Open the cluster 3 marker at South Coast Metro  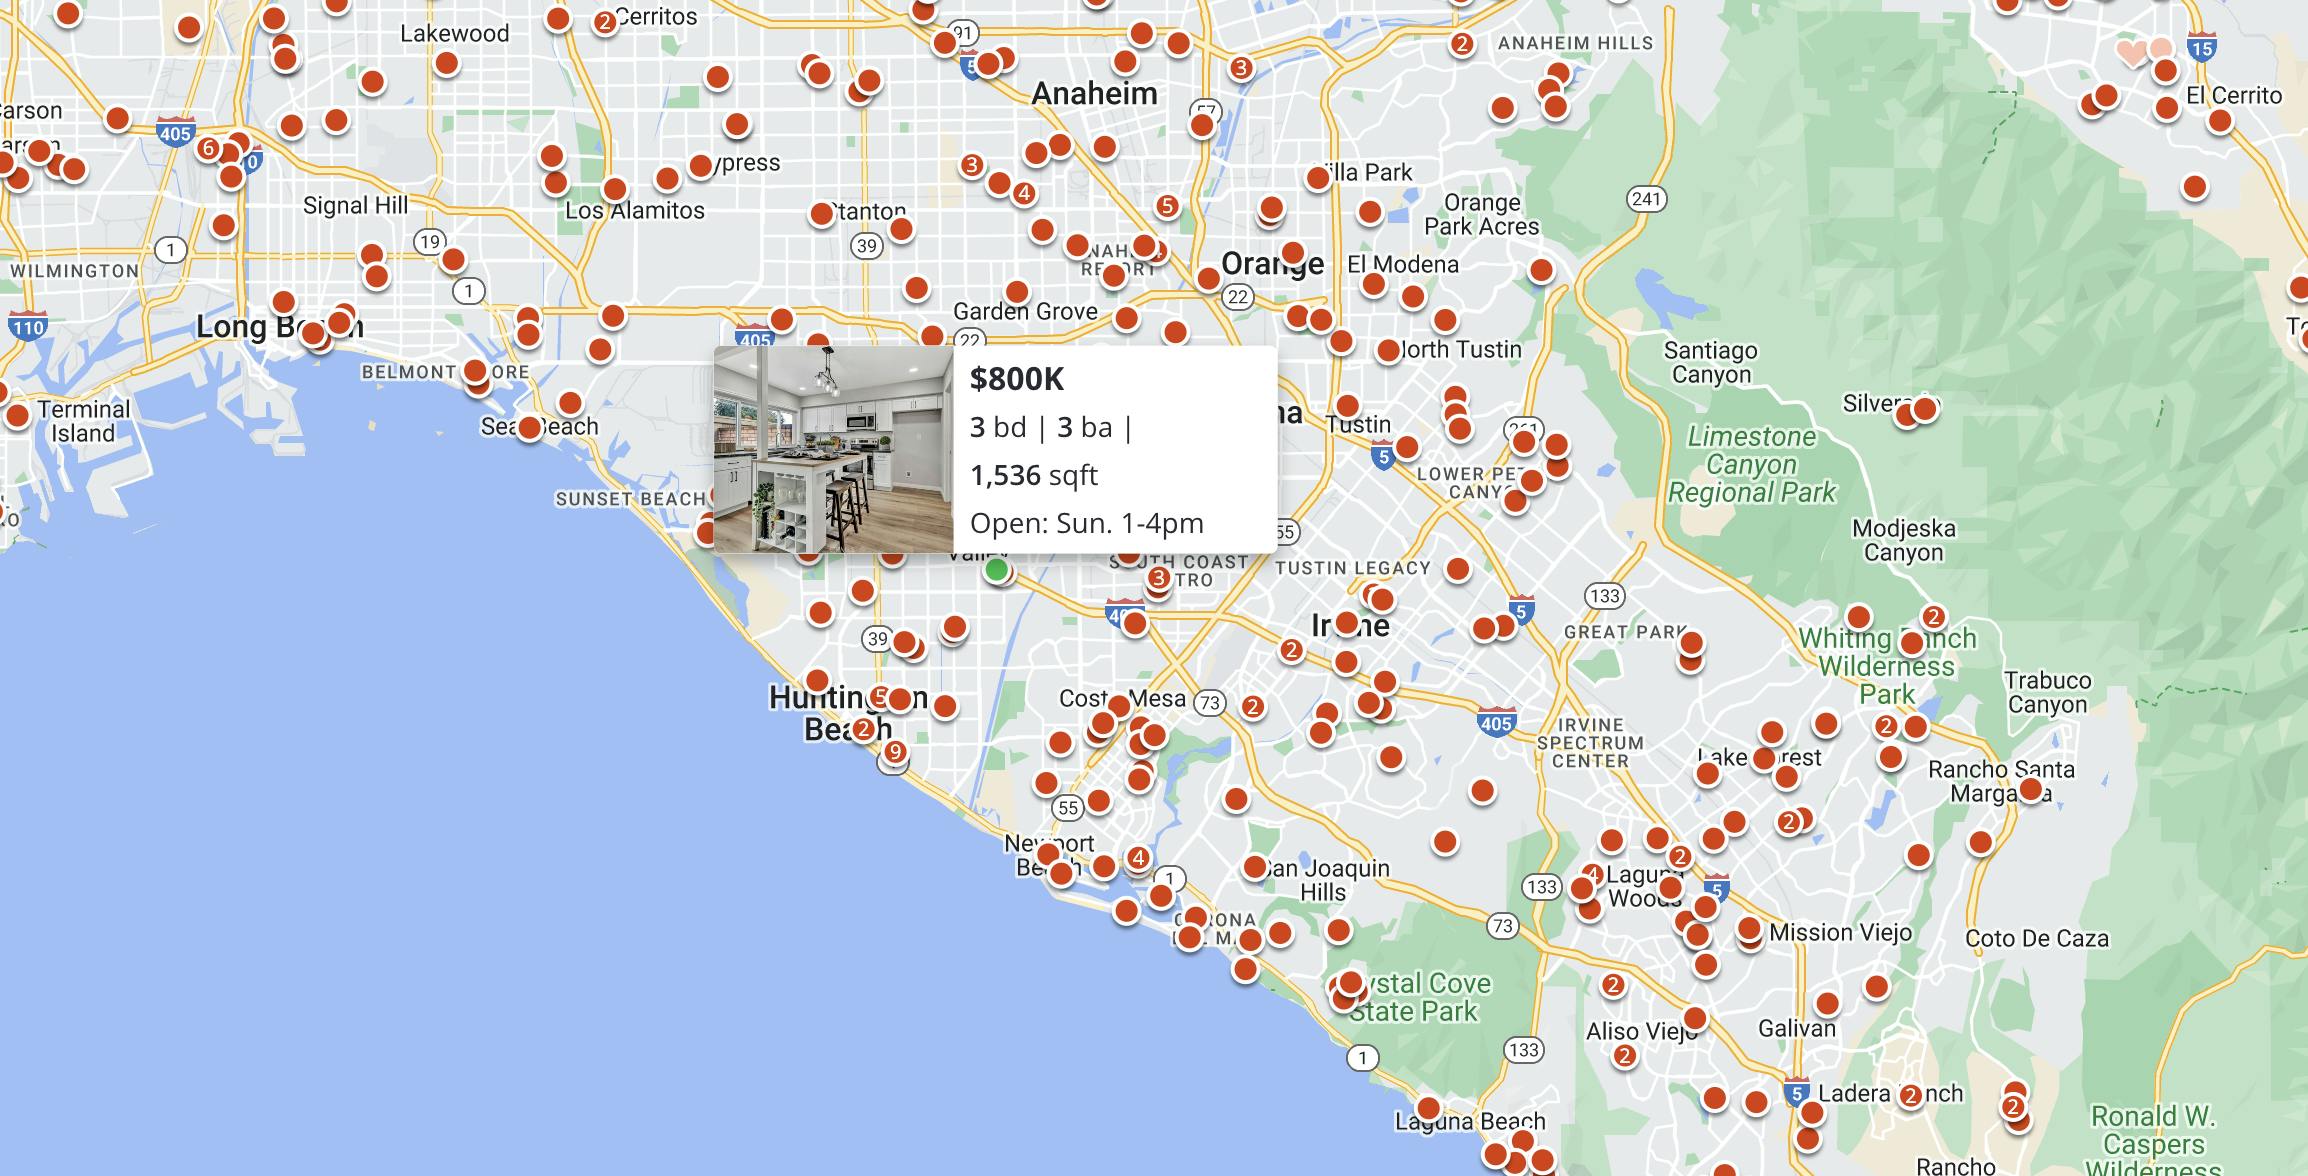(x=1158, y=578)
